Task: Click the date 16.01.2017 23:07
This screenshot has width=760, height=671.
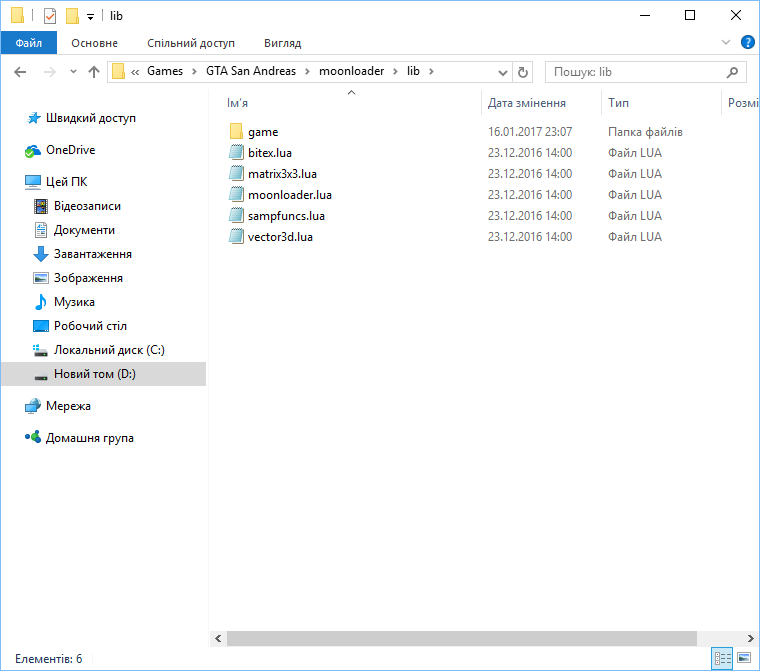Action: [x=530, y=132]
